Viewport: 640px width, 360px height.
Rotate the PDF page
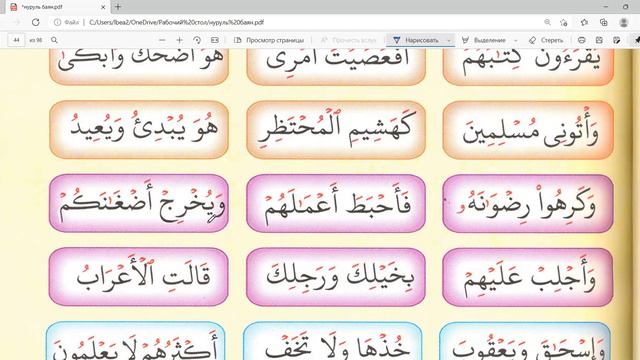197,40
